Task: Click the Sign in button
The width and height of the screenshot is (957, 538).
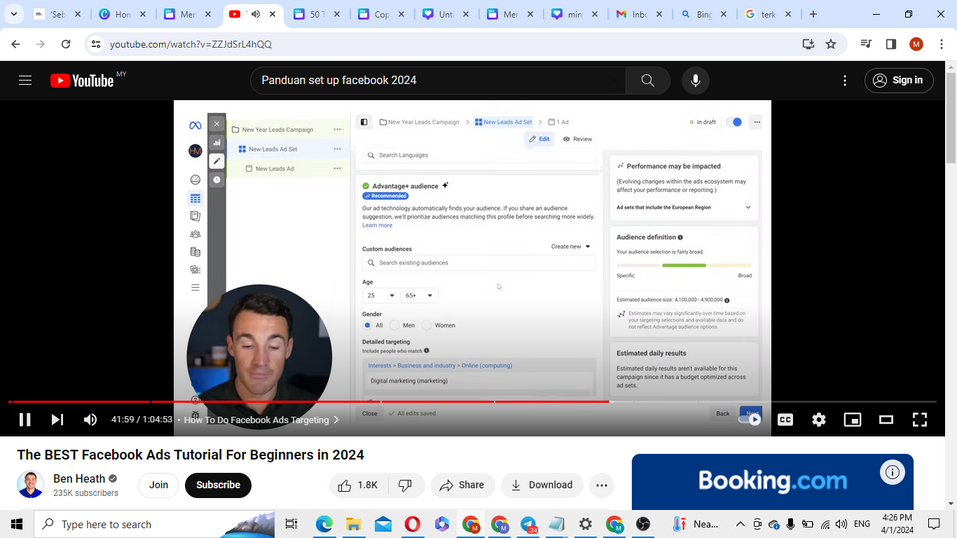Action: [898, 80]
